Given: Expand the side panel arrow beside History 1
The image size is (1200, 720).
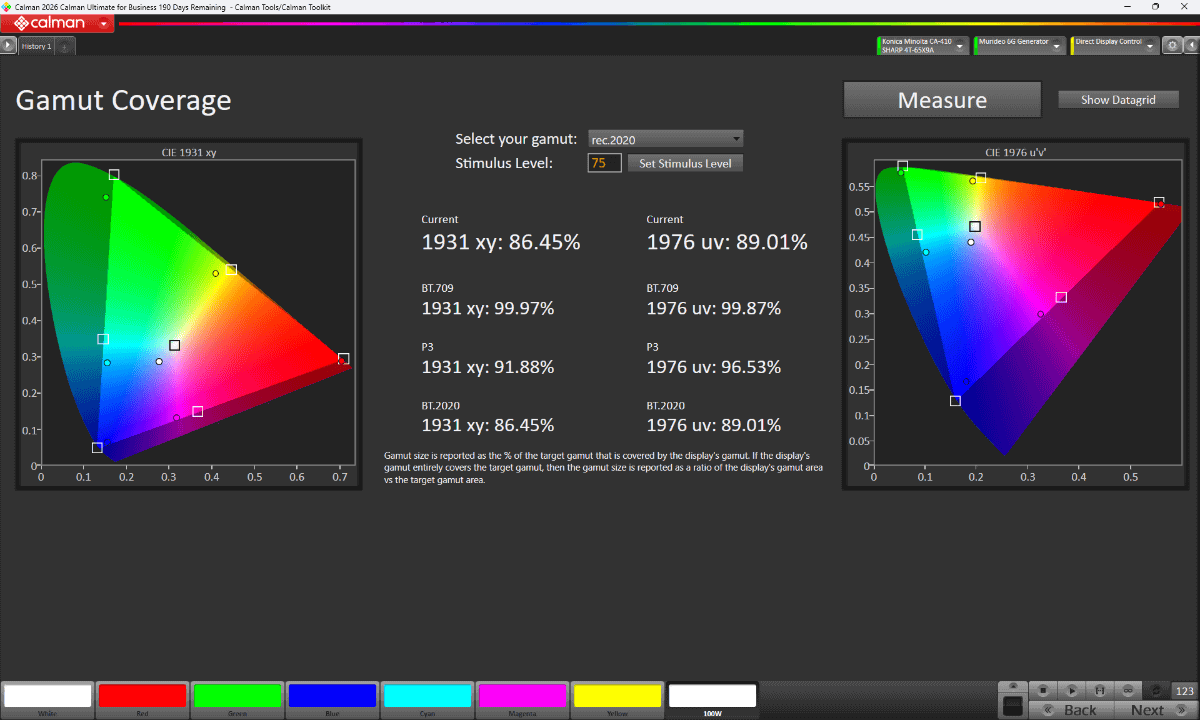Looking at the screenshot, I should click(x=8, y=46).
